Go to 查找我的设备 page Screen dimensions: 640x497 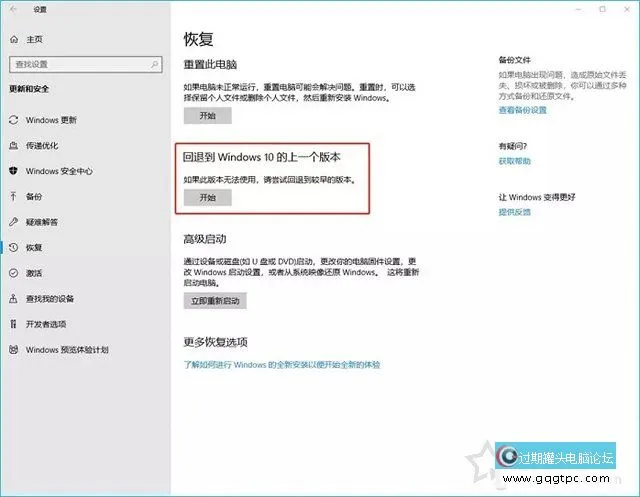click(50, 299)
